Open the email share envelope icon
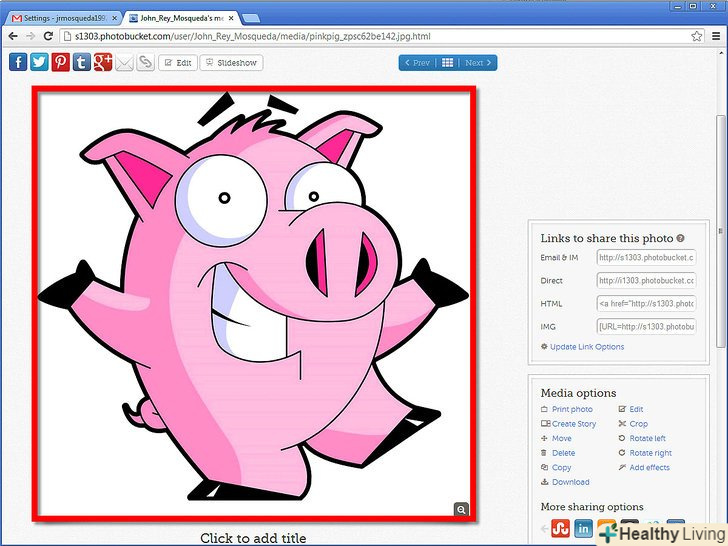Screen dimensions: 728x546 click(x=124, y=62)
